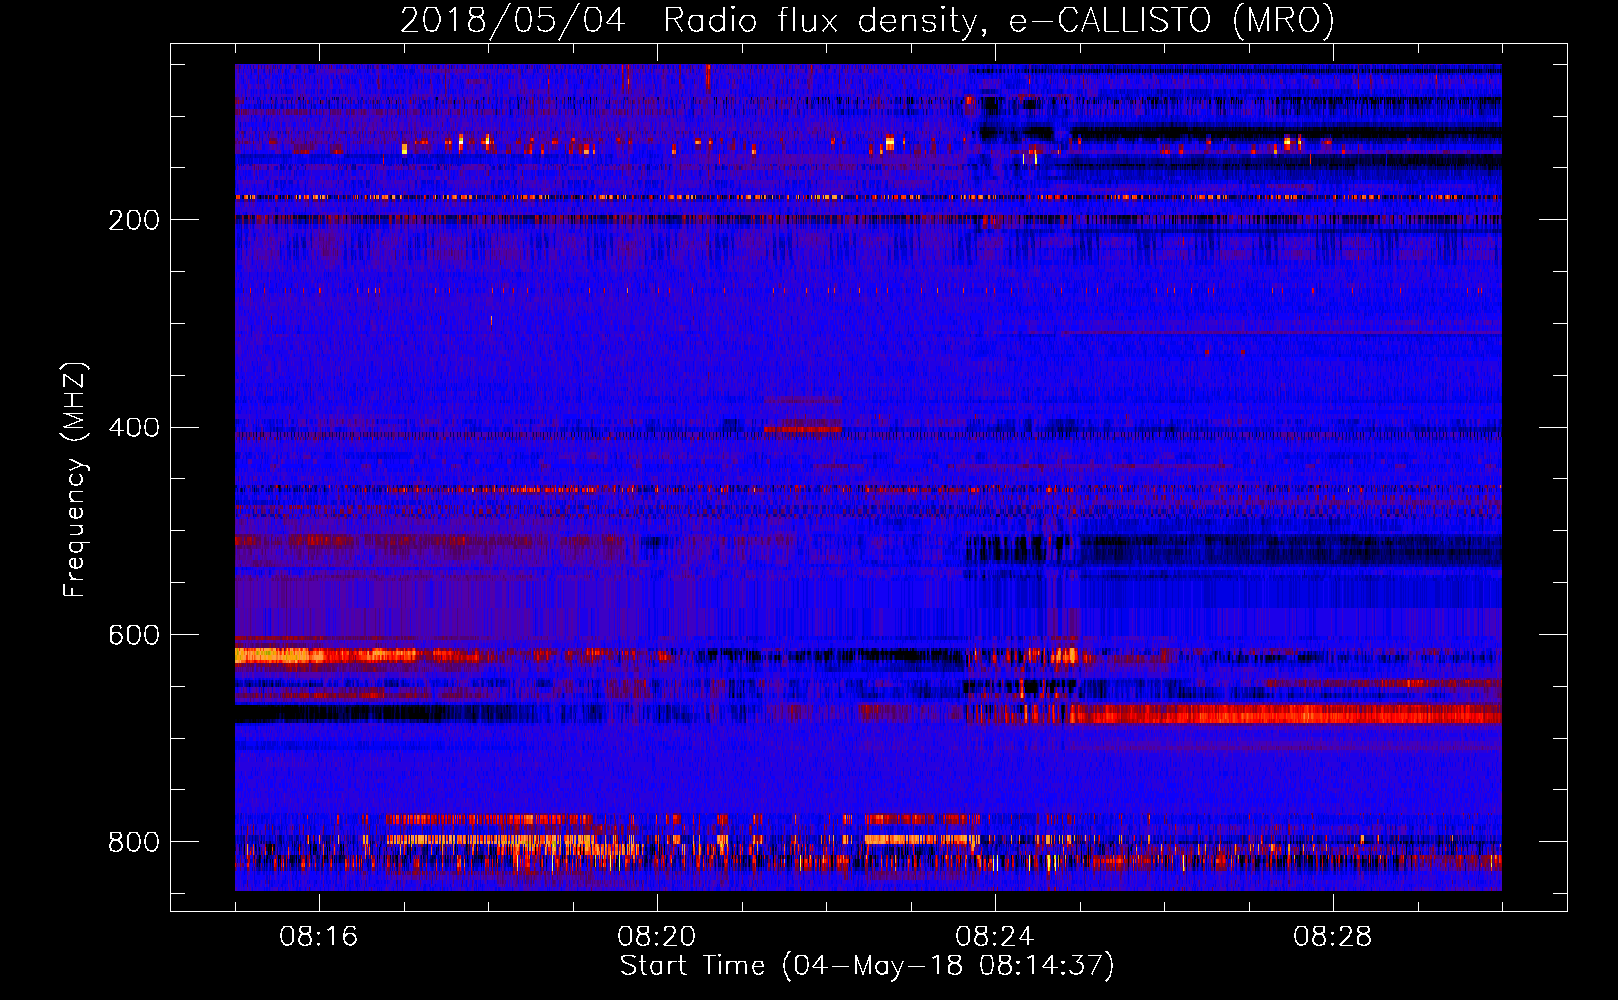Click the bright yellow burst near 620 MHz
Screen dimensions: 1618x1000
point(325,656)
